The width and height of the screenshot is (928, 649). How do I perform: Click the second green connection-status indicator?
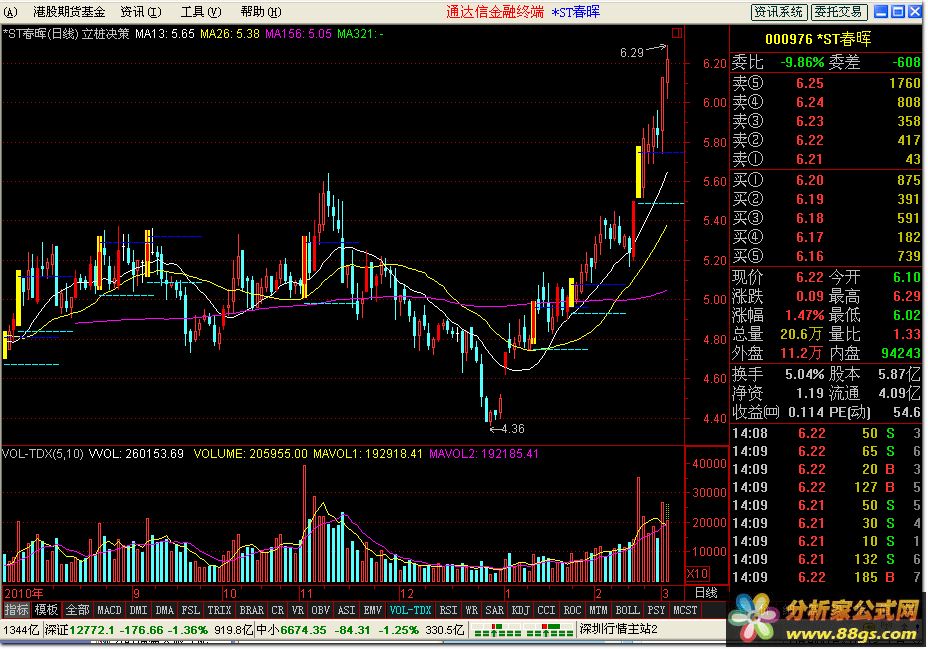tap(550, 631)
